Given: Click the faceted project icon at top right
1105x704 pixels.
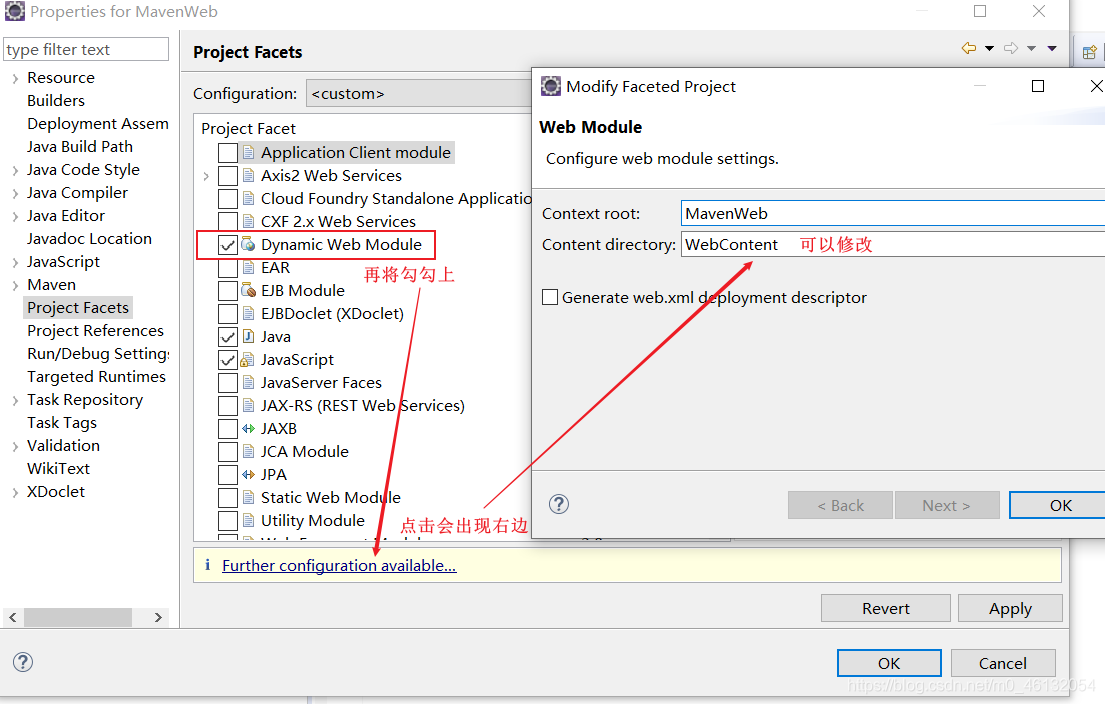Looking at the screenshot, I should (1090, 50).
